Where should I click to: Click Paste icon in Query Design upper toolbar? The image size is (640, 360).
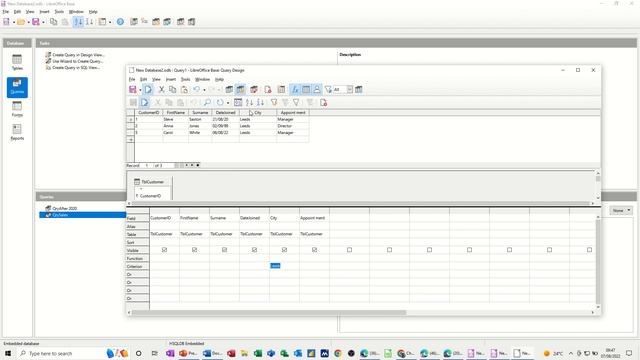pos(184,89)
